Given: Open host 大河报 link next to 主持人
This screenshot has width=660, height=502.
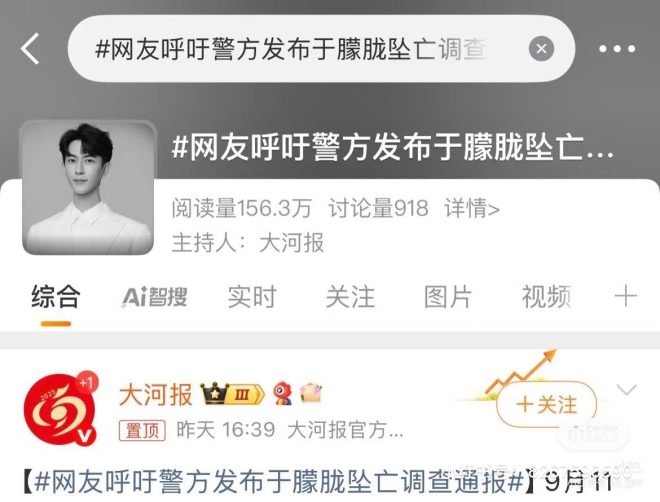Looking at the screenshot, I should click(x=291, y=243).
